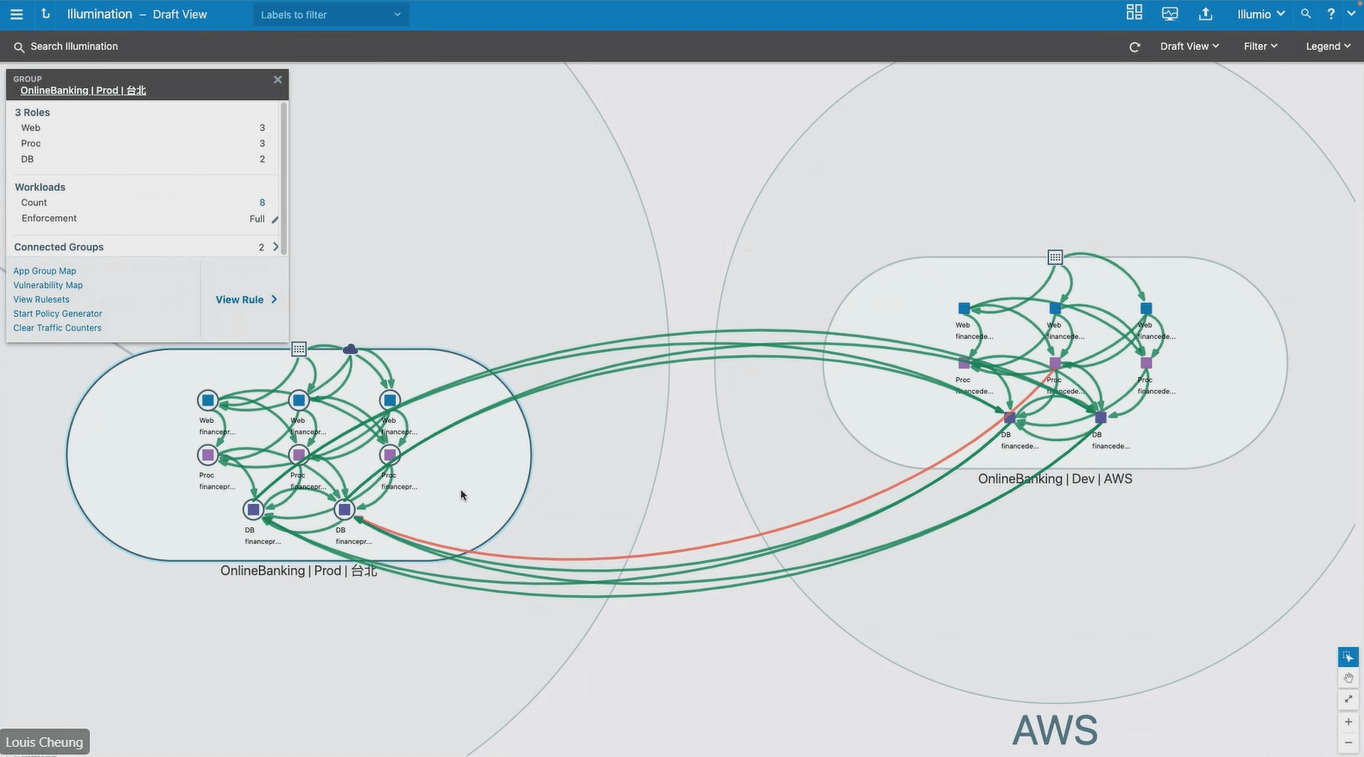This screenshot has width=1364, height=757.
Task: Close the OnlineBanking Prod group panel
Action: [278, 80]
